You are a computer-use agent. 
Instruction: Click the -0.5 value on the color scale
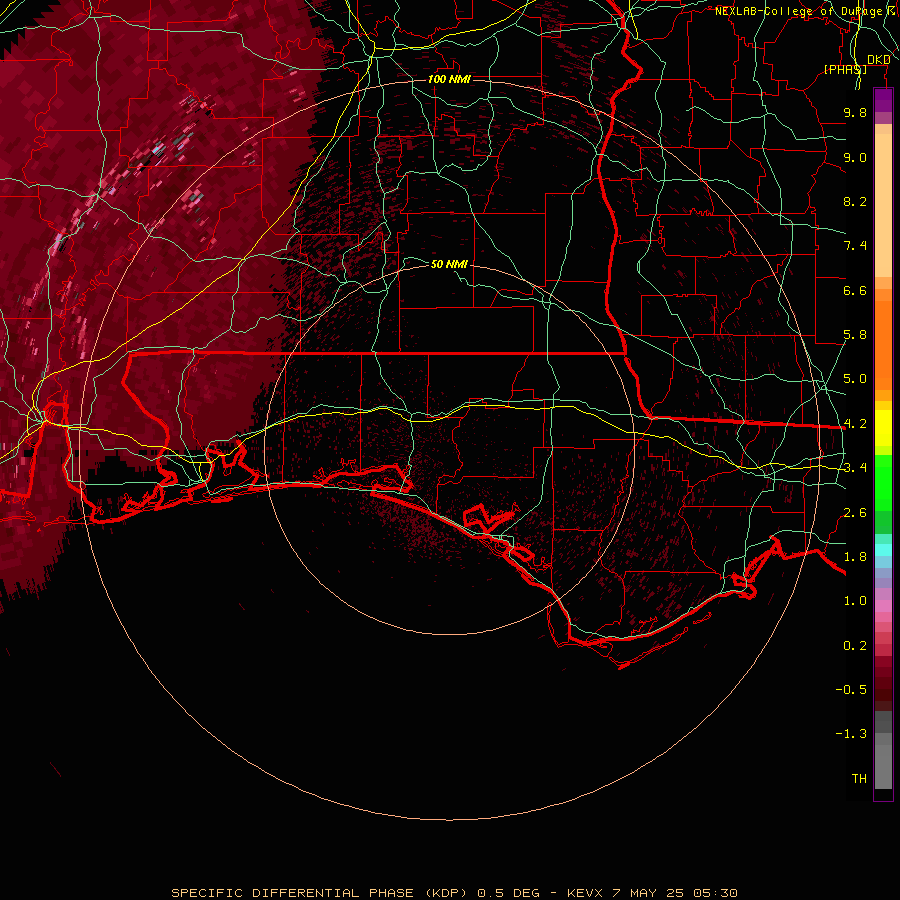pyautogui.click(x=851, y=690)
